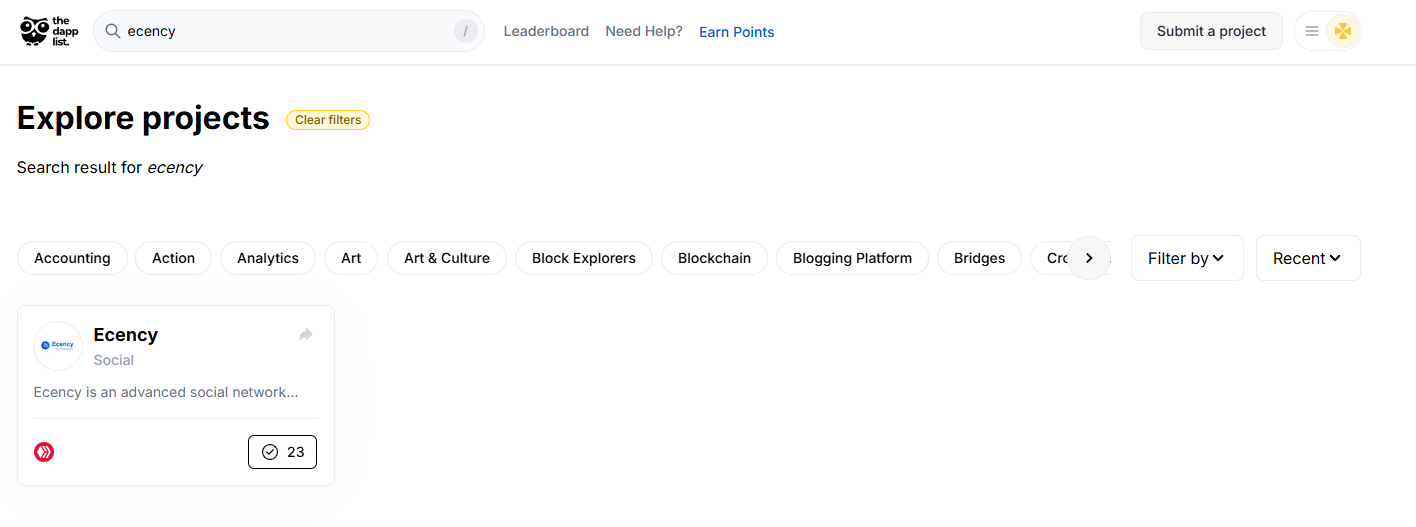Click Ecency description text in card
Image resolution: width=1416 pixels, height=527 pixels.
tap(166, 392)
